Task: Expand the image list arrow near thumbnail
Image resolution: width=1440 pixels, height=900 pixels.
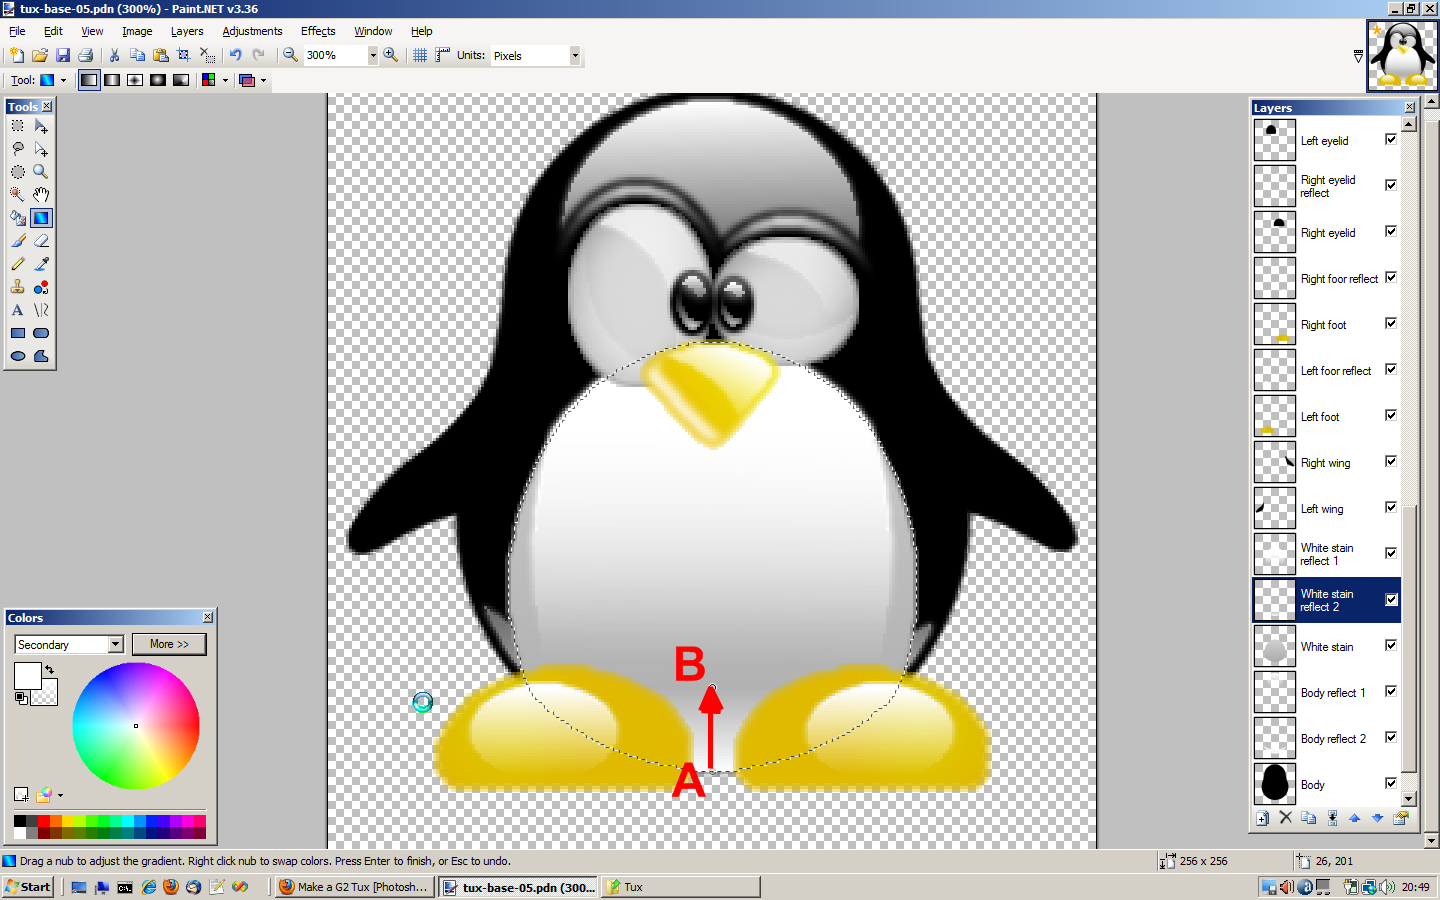Action: point(1358,57)
